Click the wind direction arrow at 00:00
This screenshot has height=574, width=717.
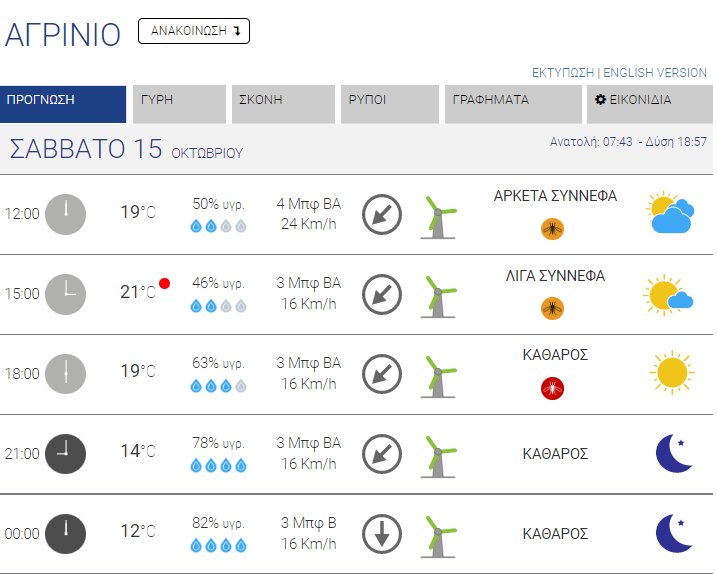click(382, 533)
